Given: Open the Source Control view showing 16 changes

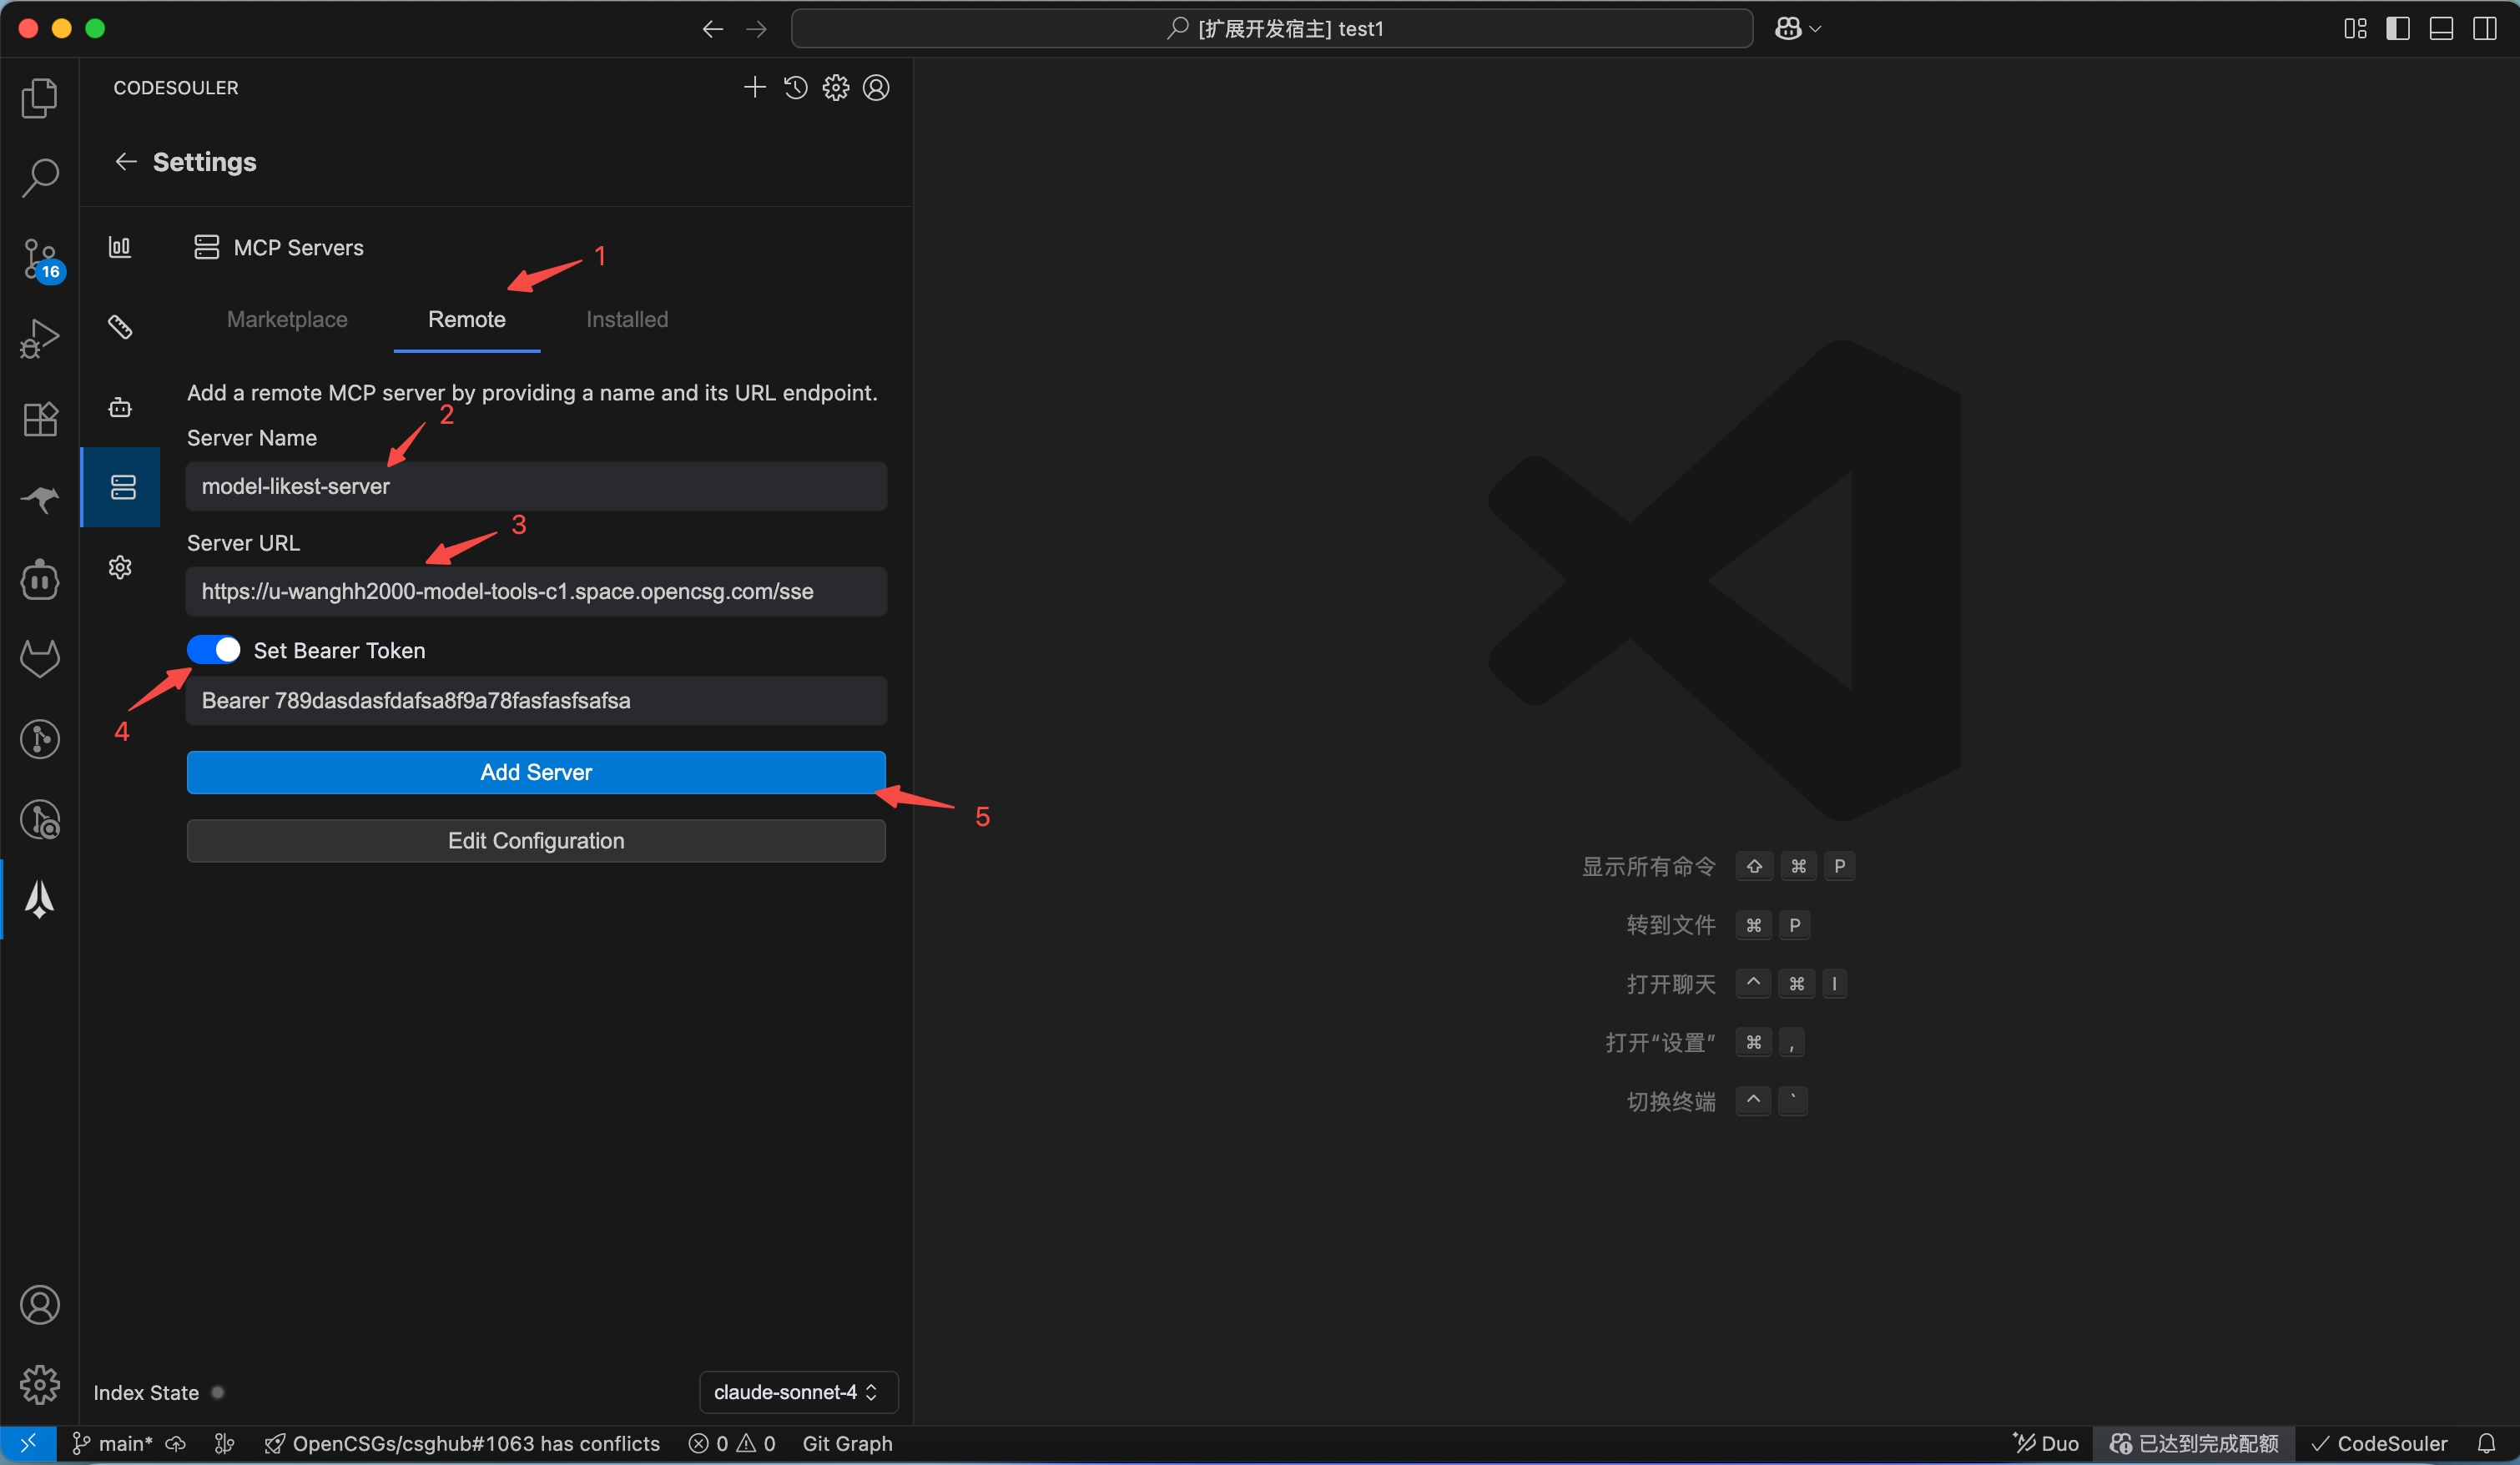Looking at the screenshot, I should click(x=40, y=258).
